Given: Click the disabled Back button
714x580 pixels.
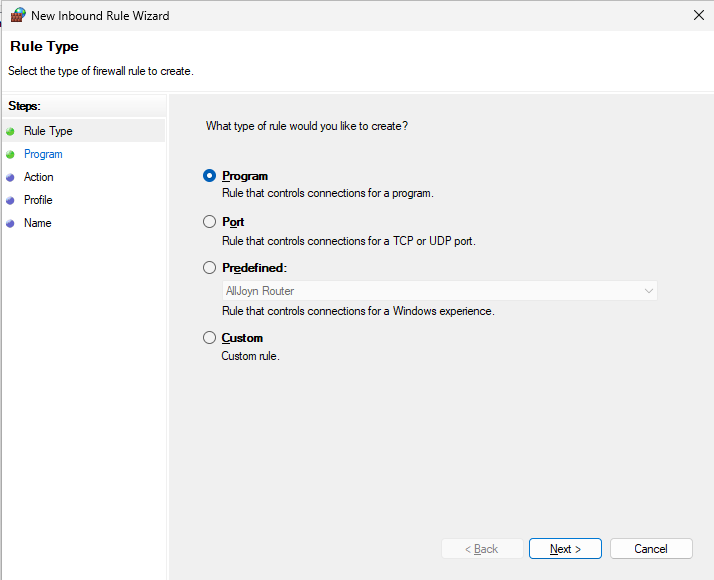Looking at the screenshot, I should [482, 549].
